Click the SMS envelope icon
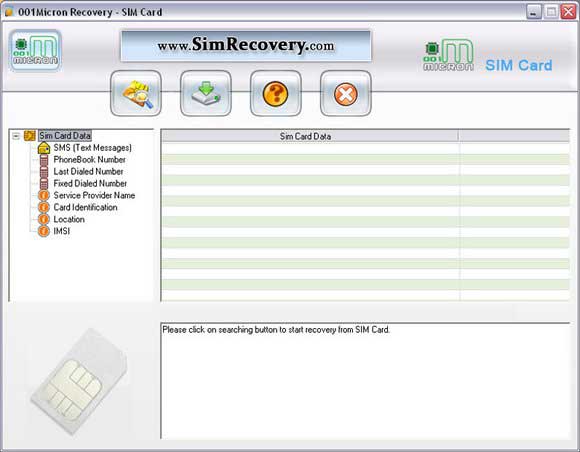The height and width of the screenshot is (452, 580). click(44, 148)
